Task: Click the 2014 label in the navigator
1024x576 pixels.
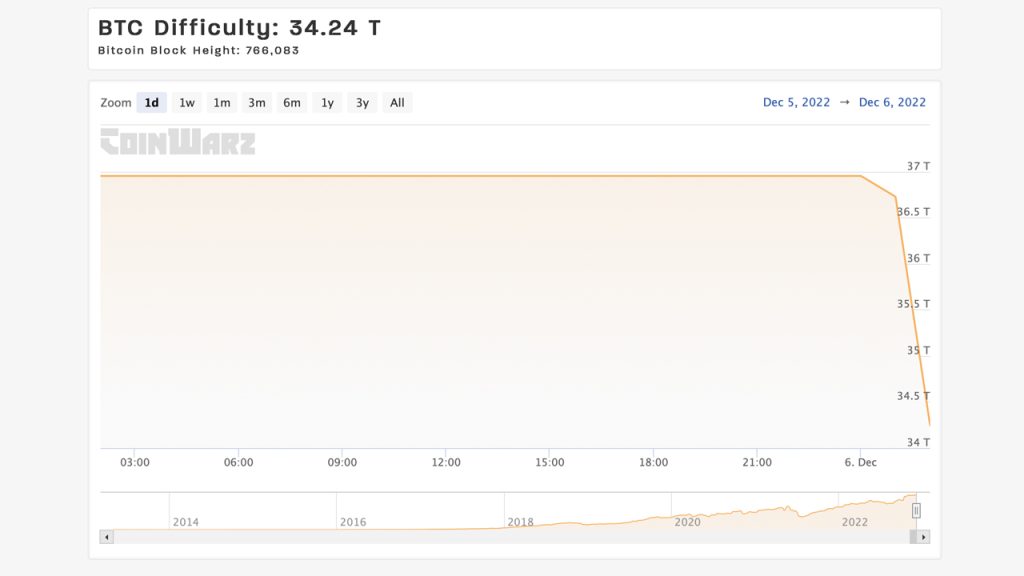Action: point(186,522)
